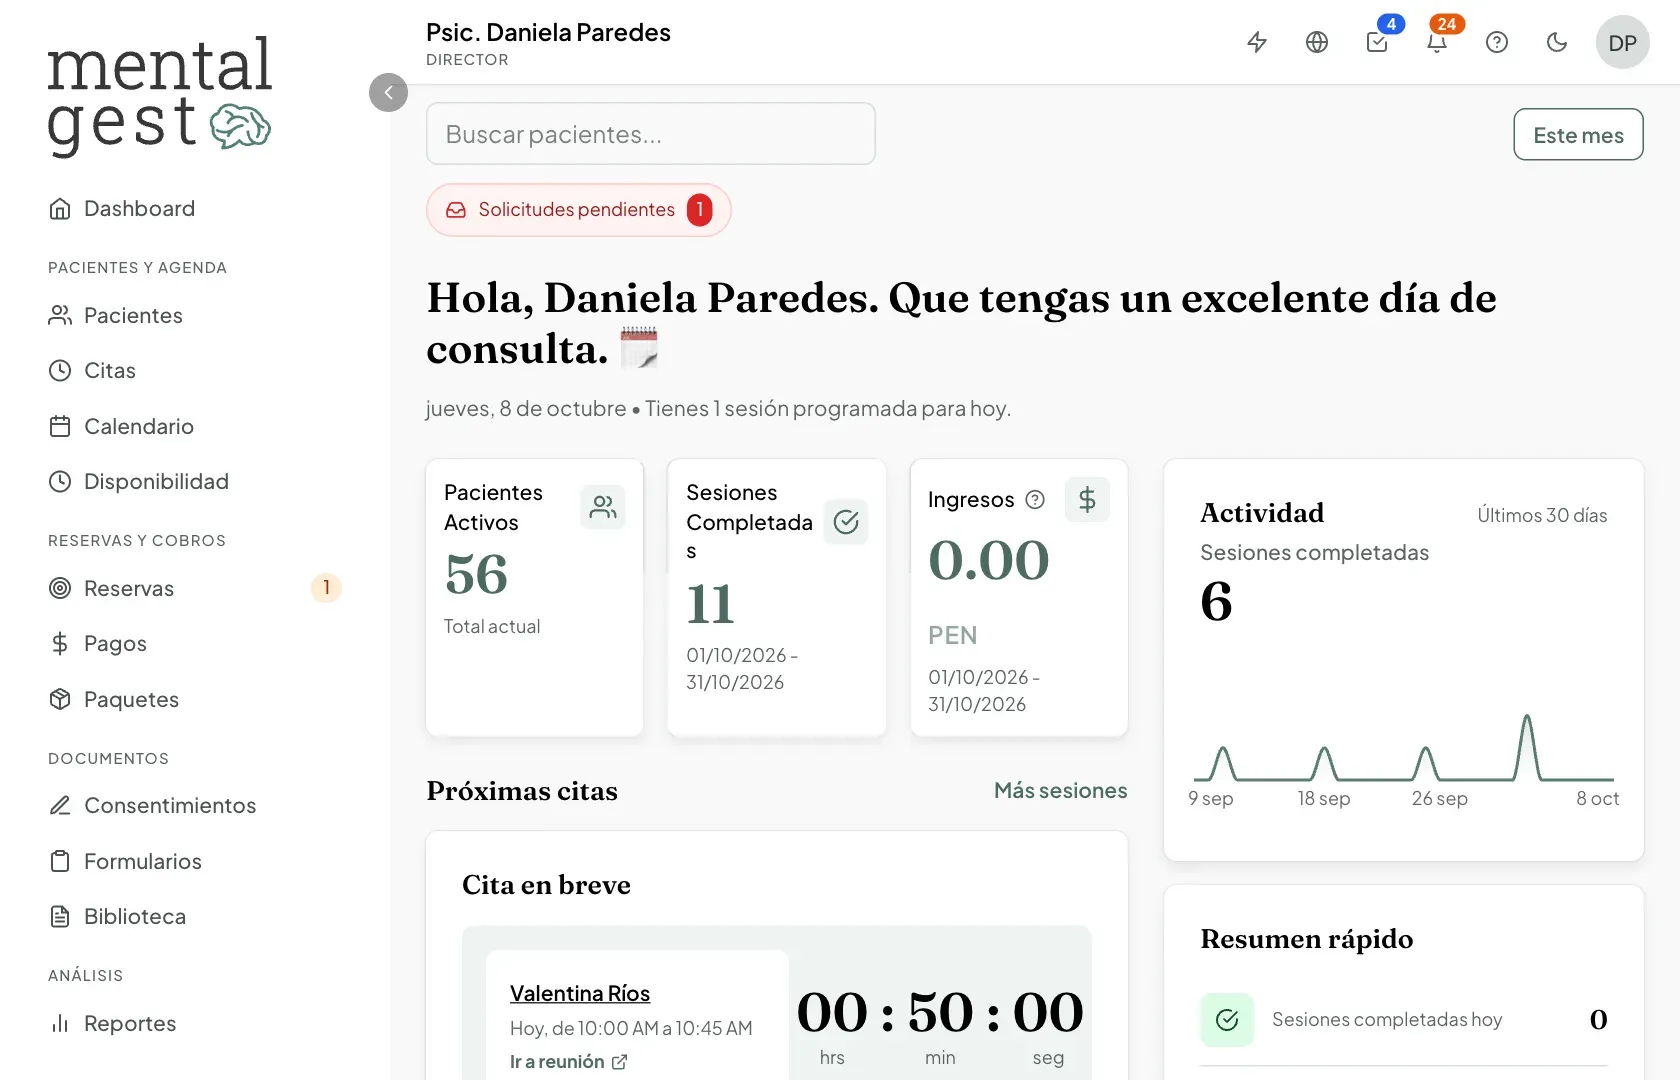
Task: Collapse the sidebar with the chevron button
Action: coord(388,92)
